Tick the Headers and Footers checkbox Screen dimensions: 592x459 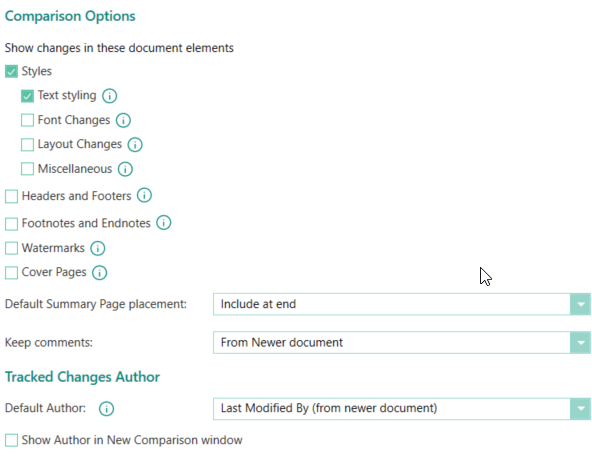(x=11, y=196)
